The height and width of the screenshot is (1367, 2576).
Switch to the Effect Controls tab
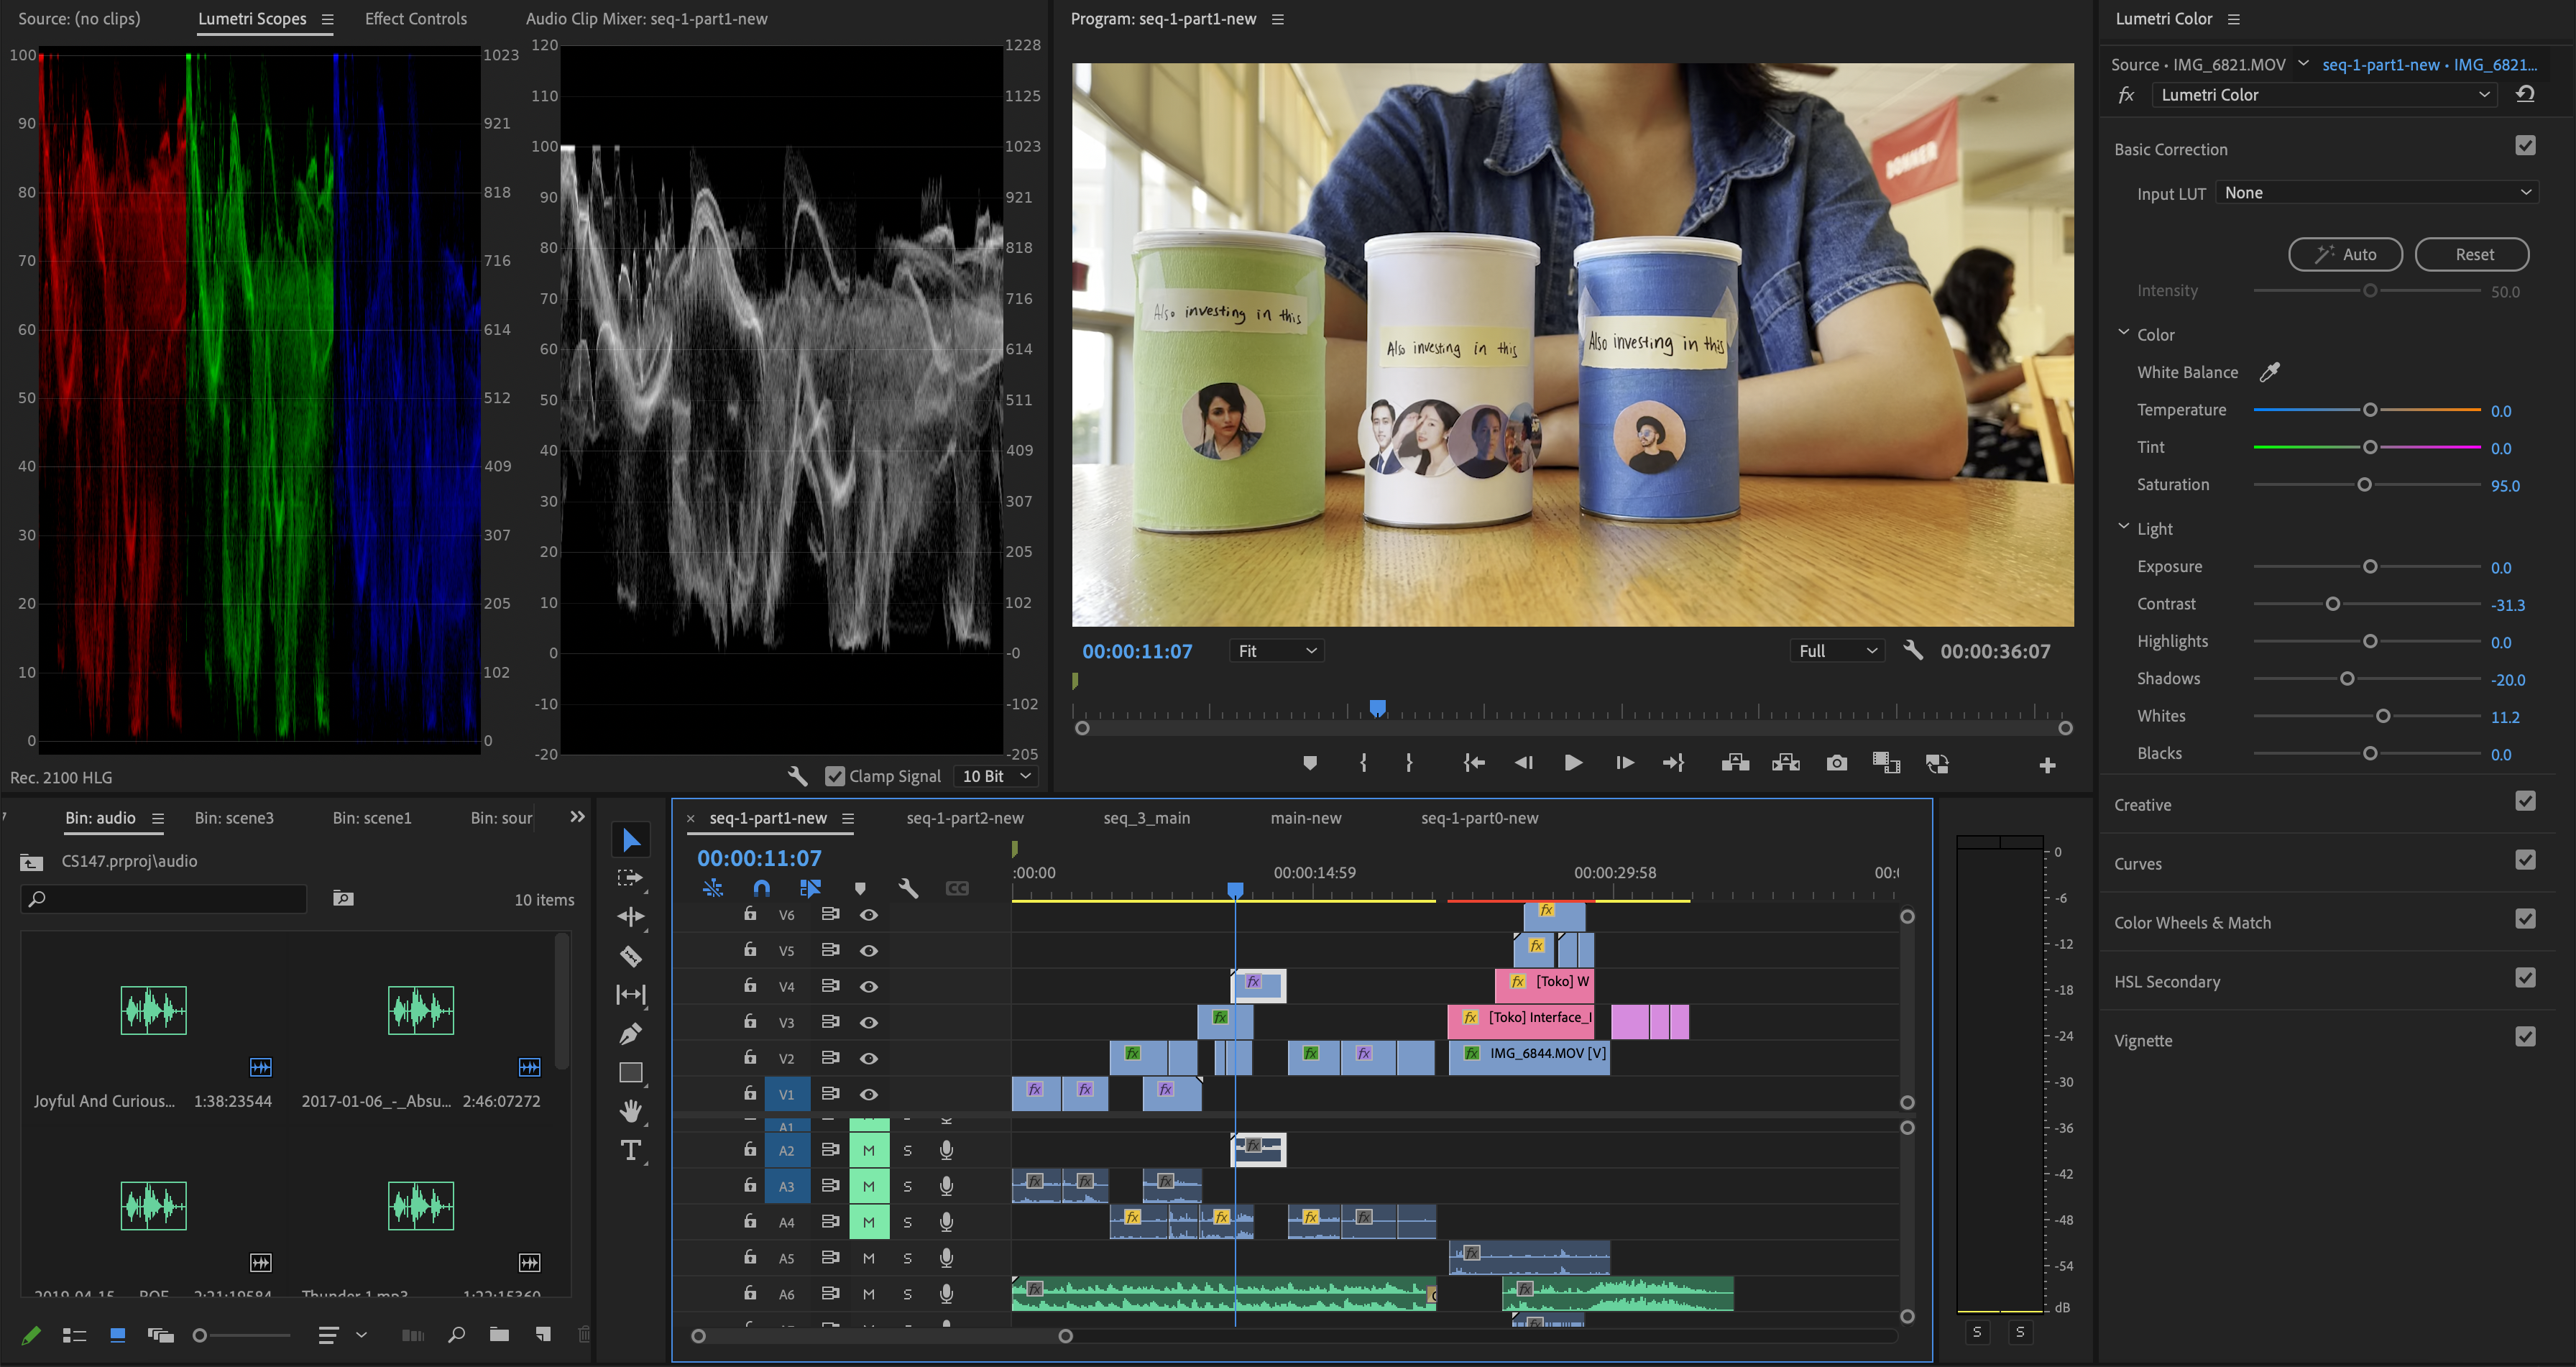click(415, 18)
